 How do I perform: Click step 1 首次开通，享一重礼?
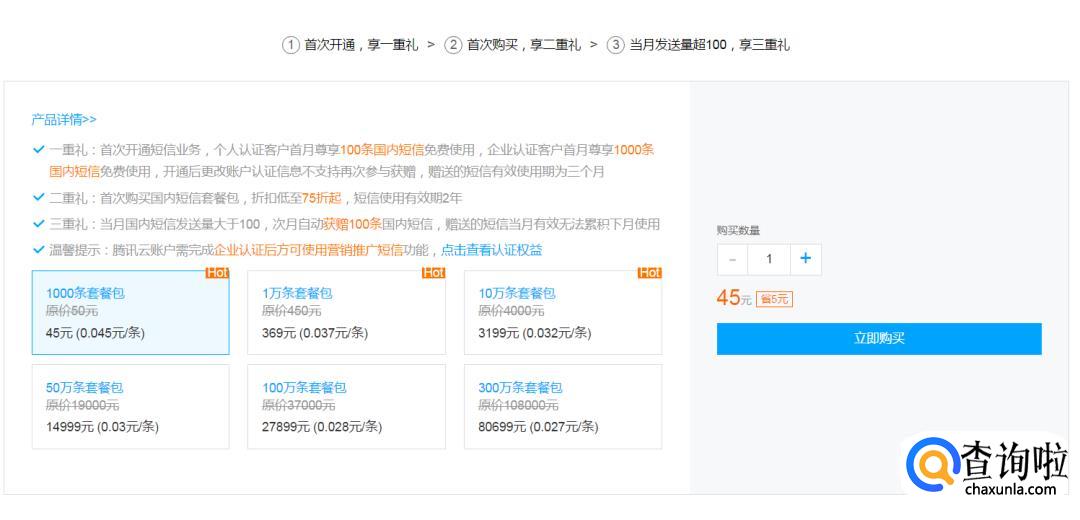tap(351, 45)
